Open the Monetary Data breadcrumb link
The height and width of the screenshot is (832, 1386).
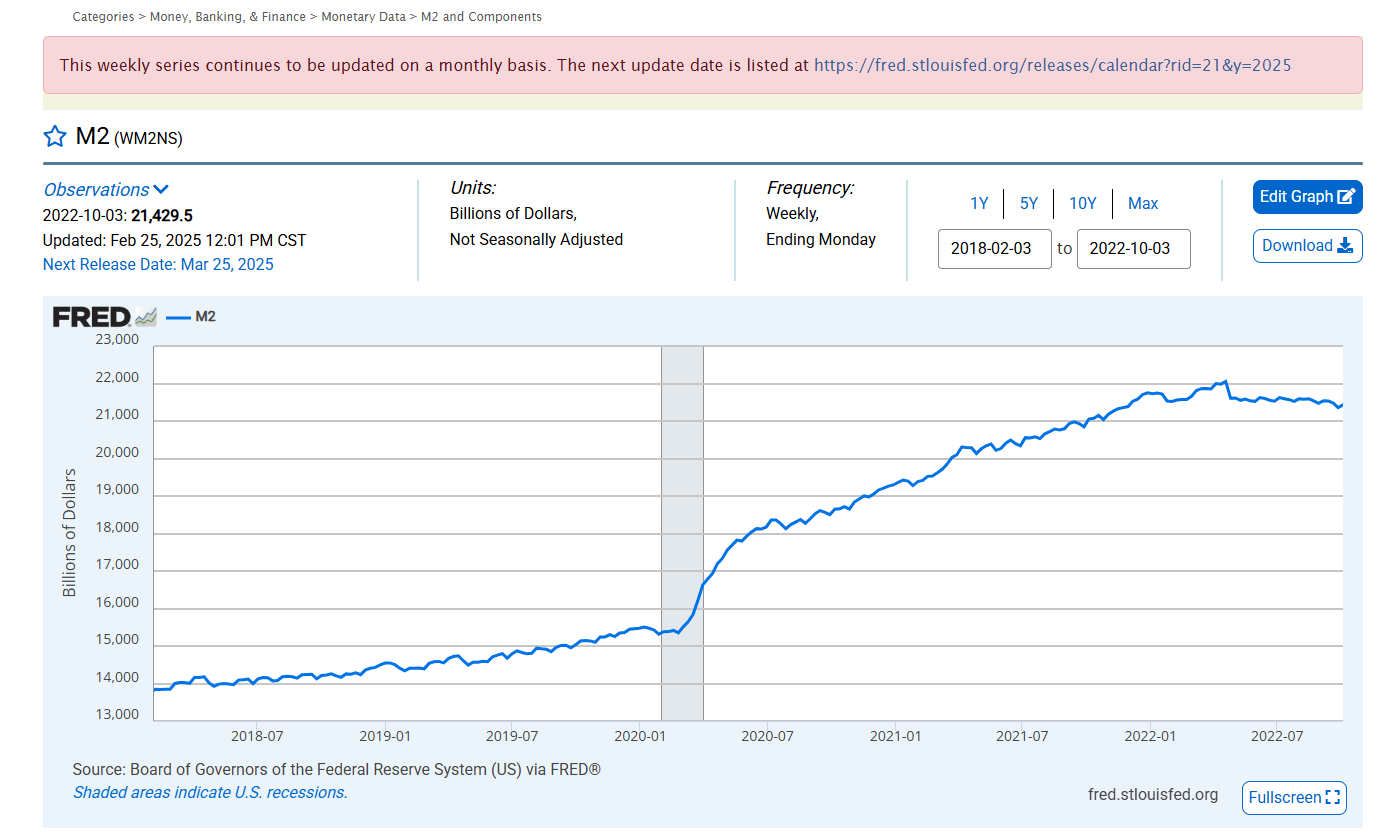364,17
